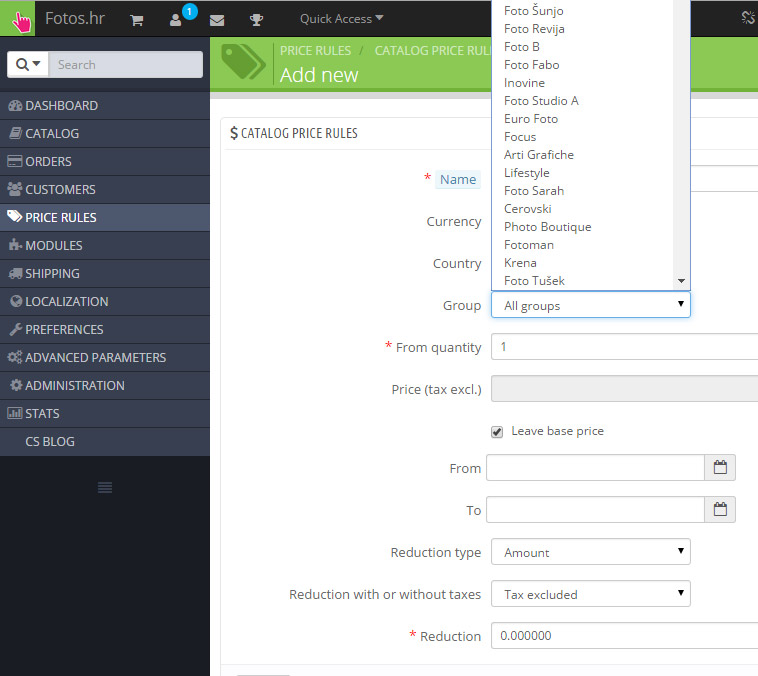This screenshot has height=676, width=758.
Task: Collapse the Group 'All groups' dropdown
Action: click(x=590, y=305)
